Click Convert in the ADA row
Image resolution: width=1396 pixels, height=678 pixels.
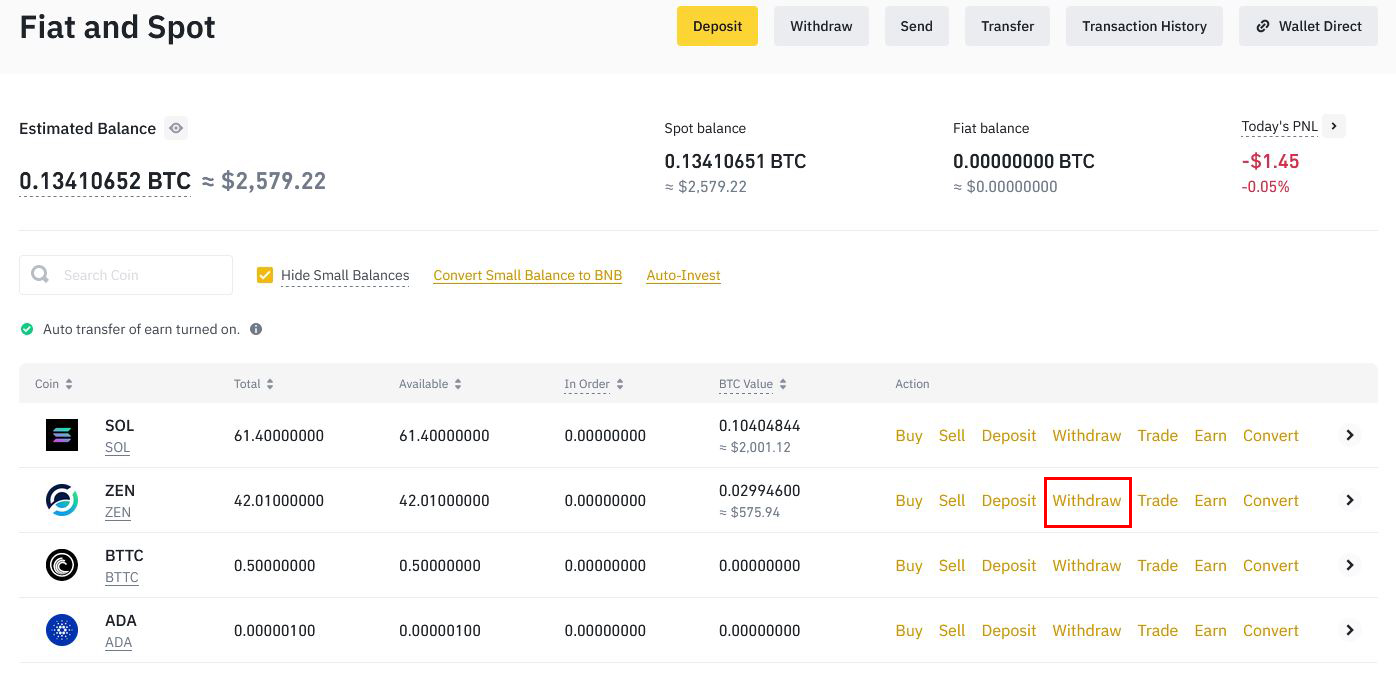(1271, 630)
